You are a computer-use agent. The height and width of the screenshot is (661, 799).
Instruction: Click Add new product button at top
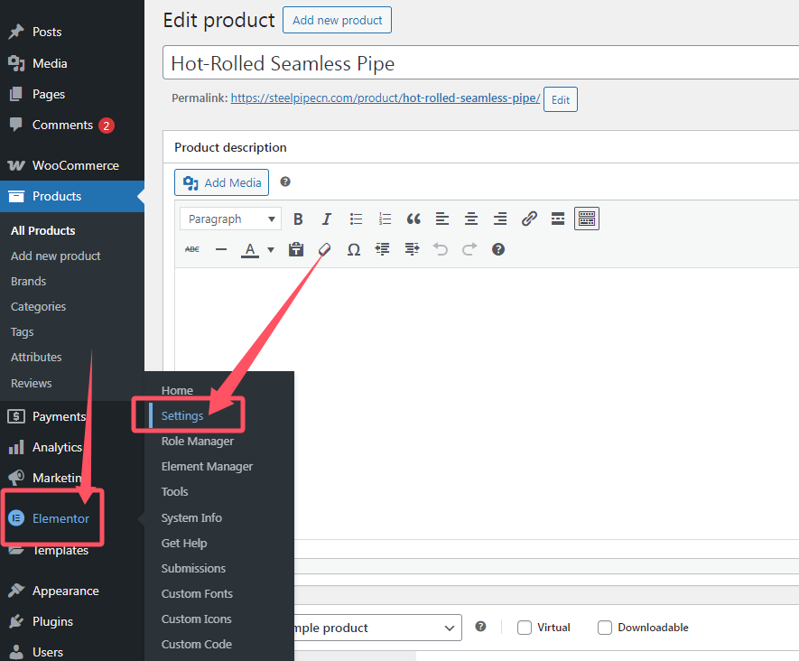[x=337, y=20]
